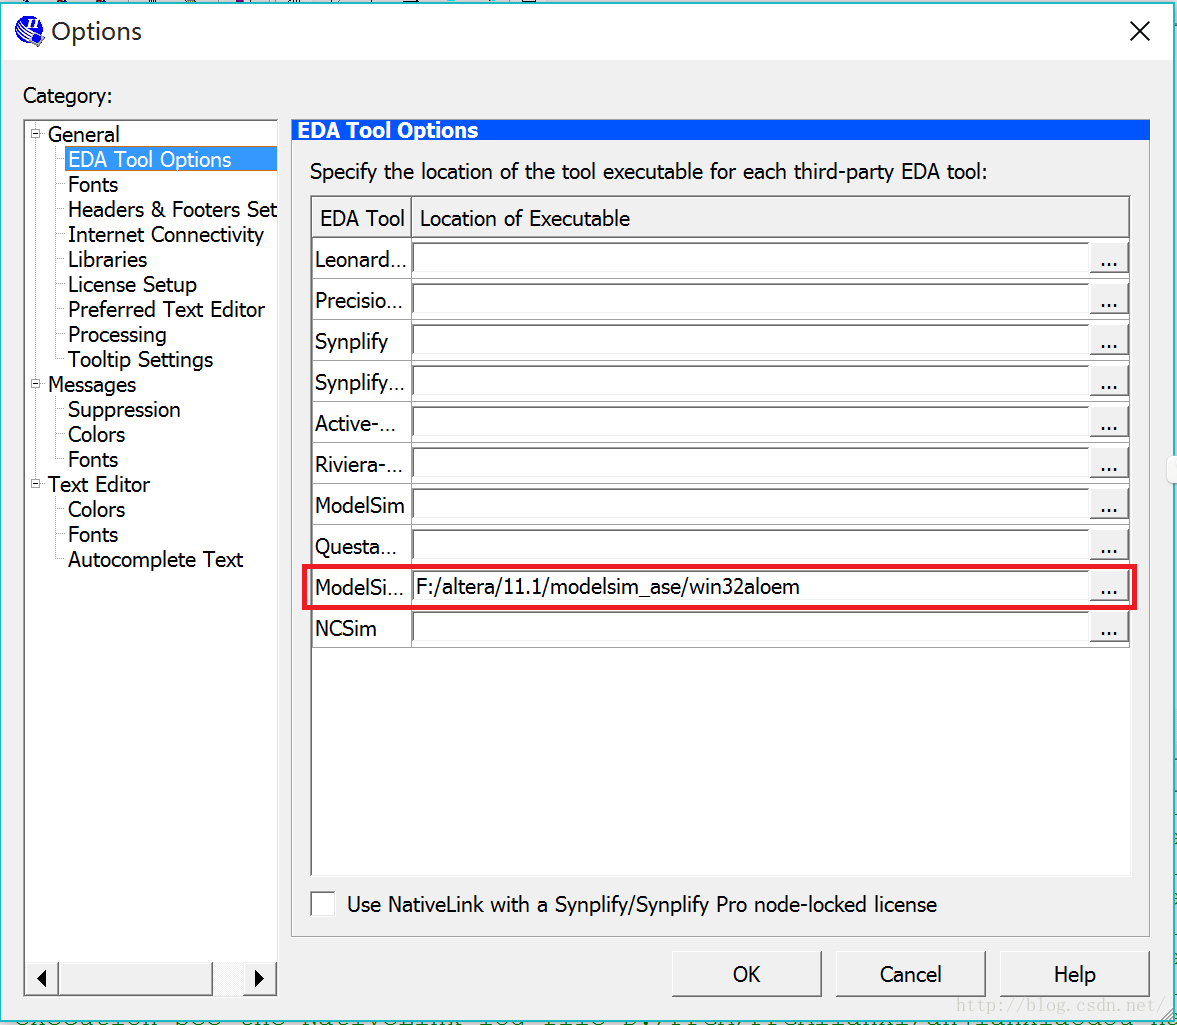Image resolution: width=1177 pixels, height=1025 pixels.
Task: Click the Synplify location input field
Action: [751, 341]
